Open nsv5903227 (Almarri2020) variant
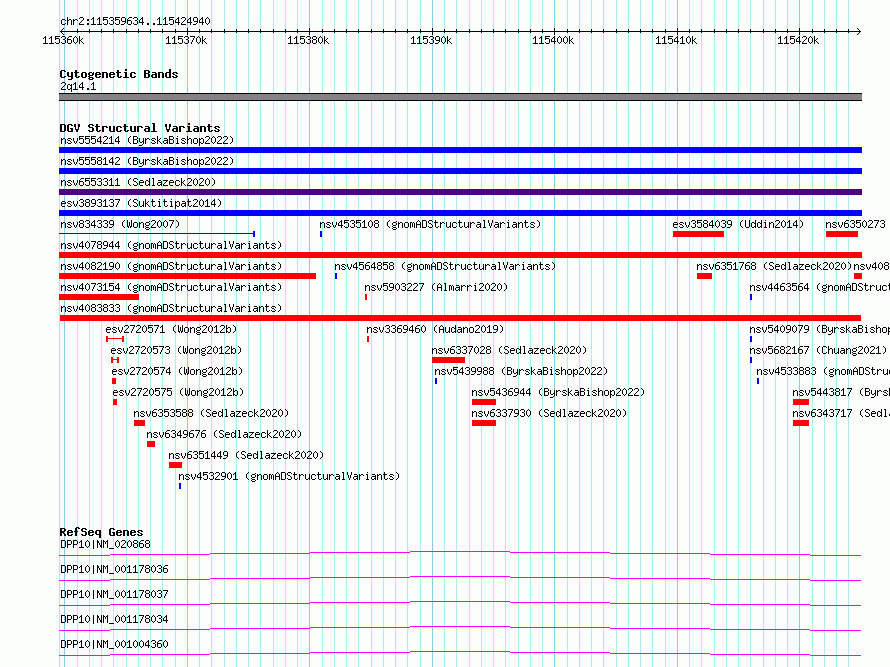Viewport: 890px width, 667px height. tap(436, 287)
